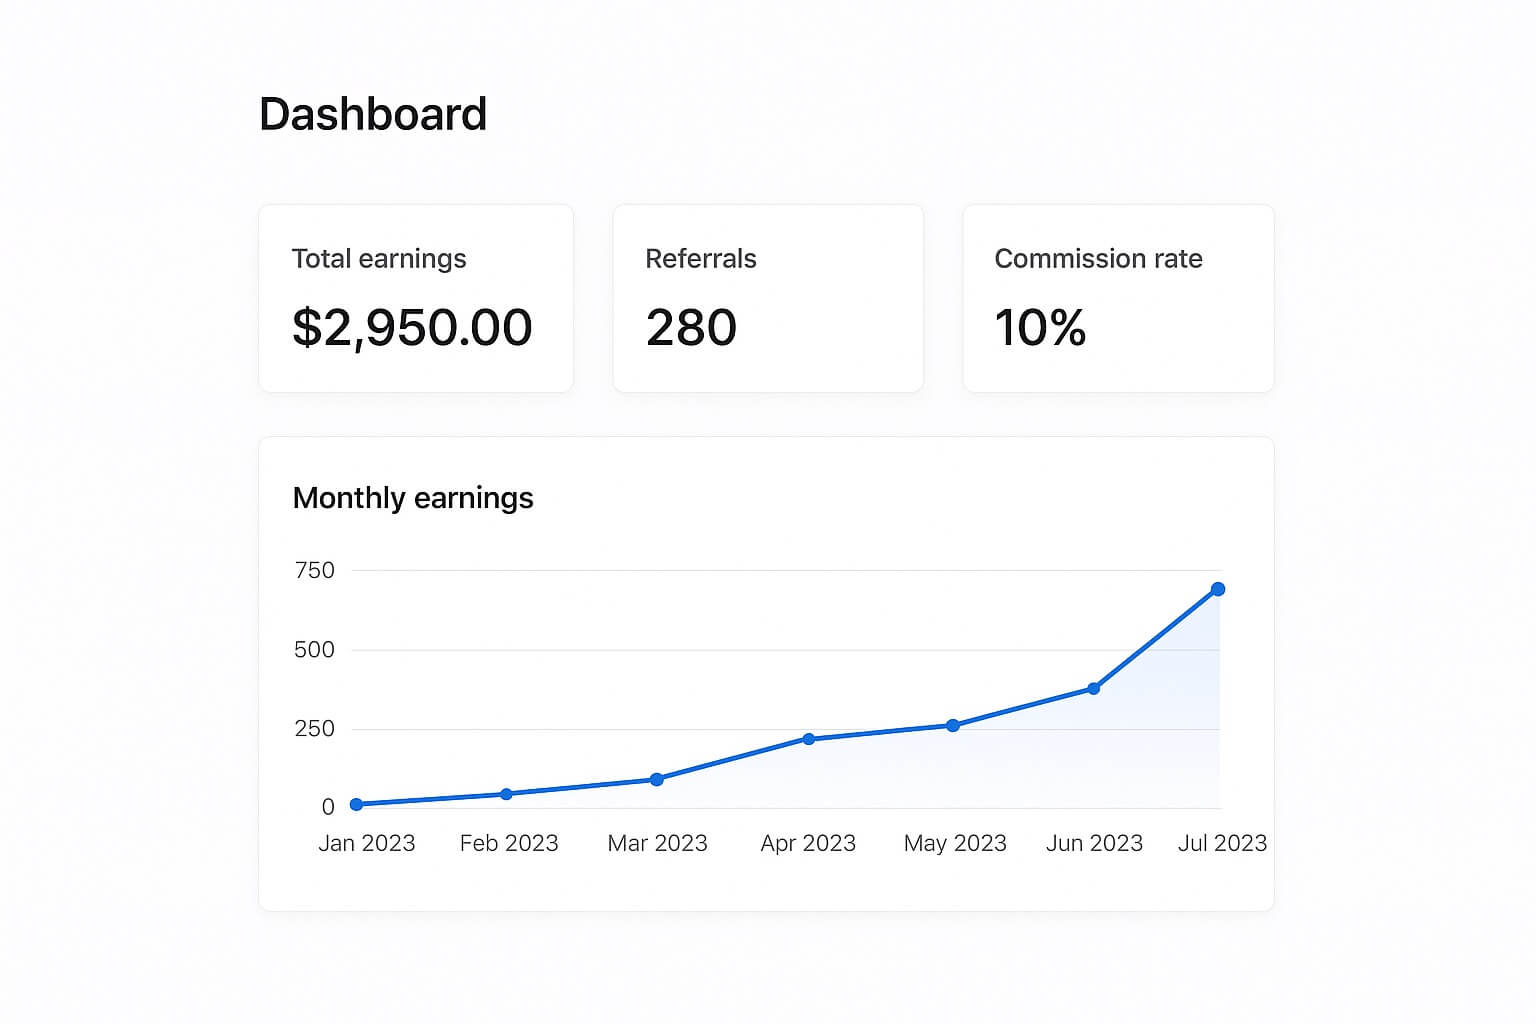The image size is (1536, 1024).
Task: Click the Jan 2023 x-axis label
Action: coord(366,843)
